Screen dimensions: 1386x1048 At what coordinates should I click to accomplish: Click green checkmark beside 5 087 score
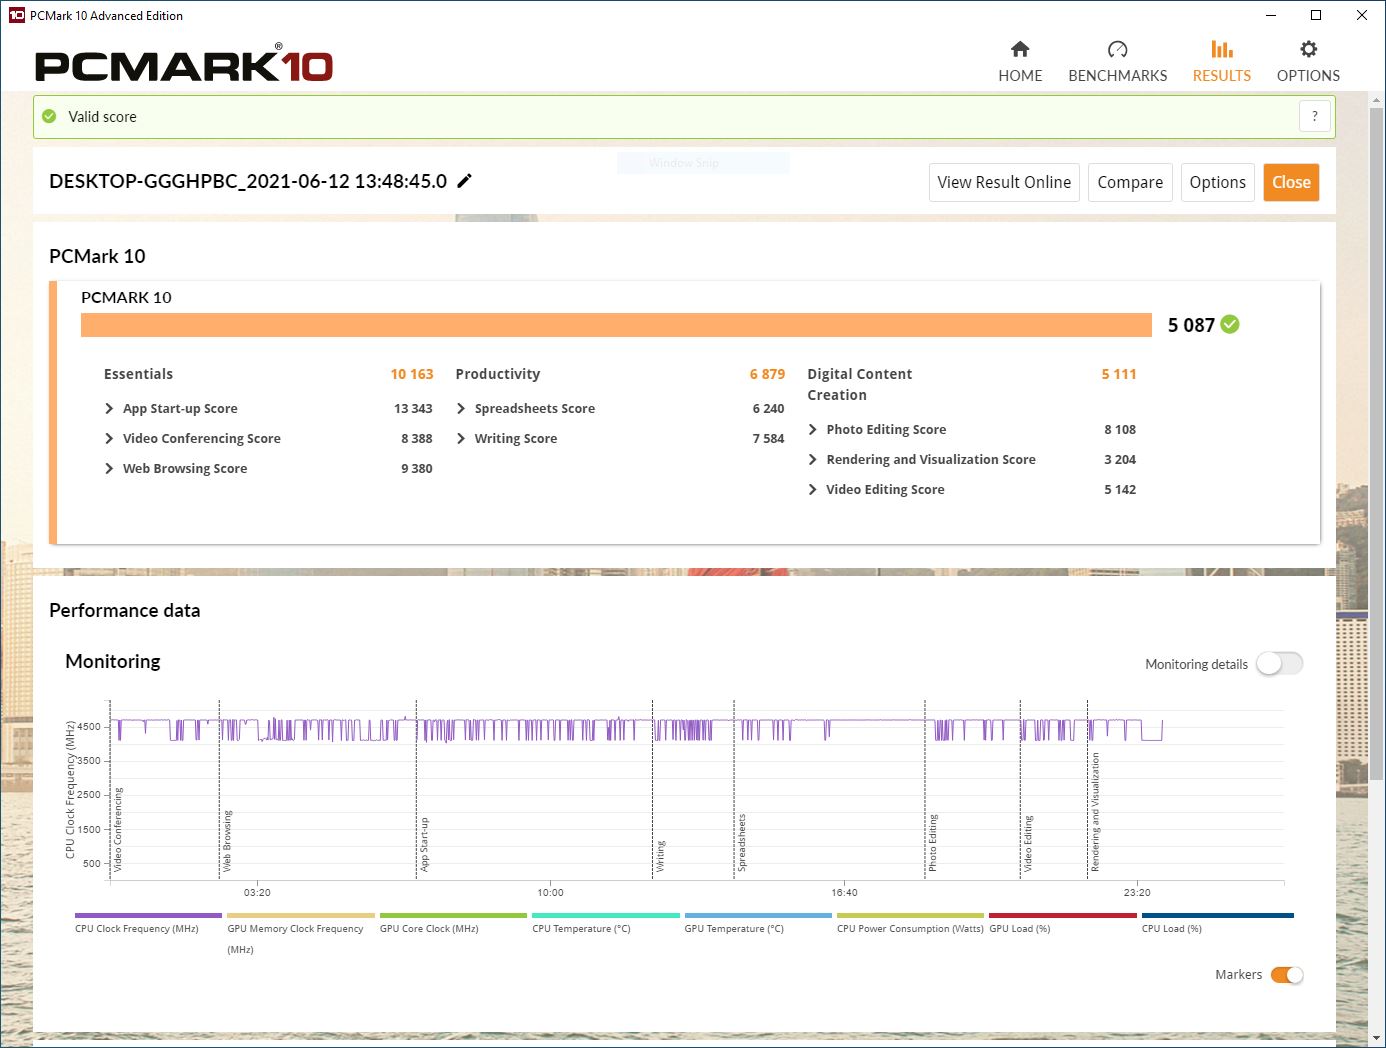(x=1230, y=324)
